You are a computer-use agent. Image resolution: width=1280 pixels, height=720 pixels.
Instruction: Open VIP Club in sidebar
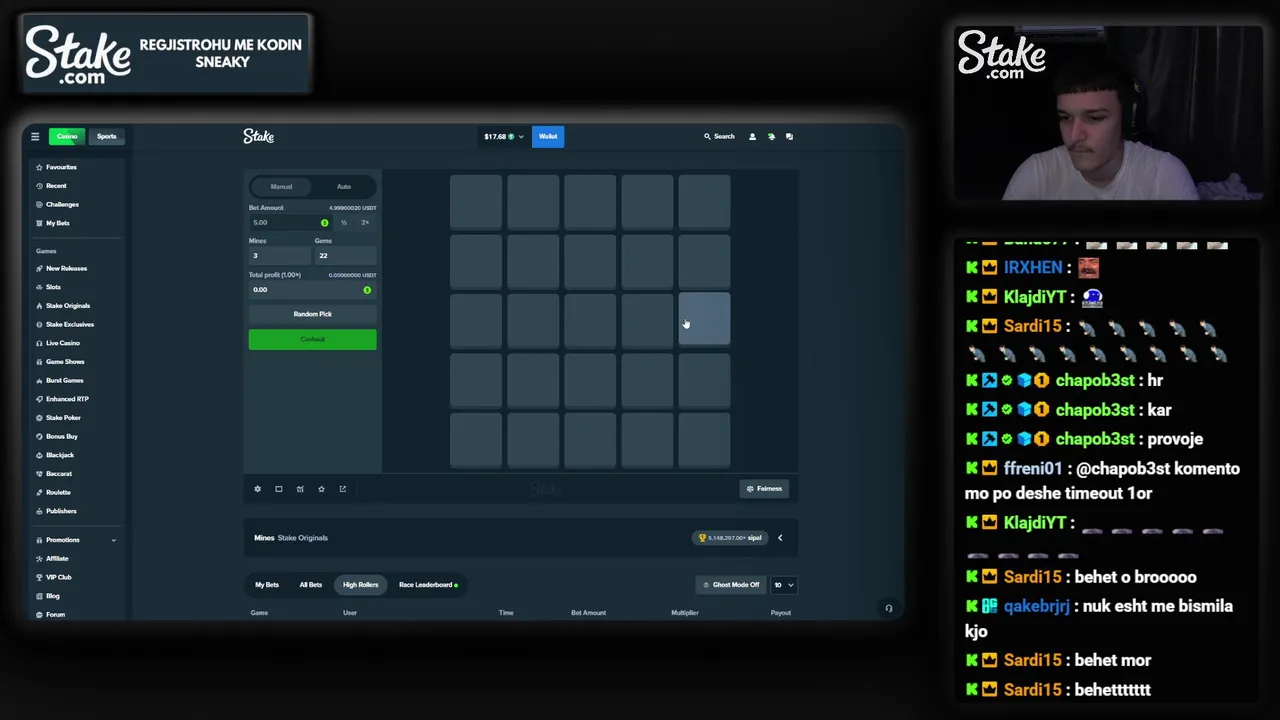tap(54, 577)
